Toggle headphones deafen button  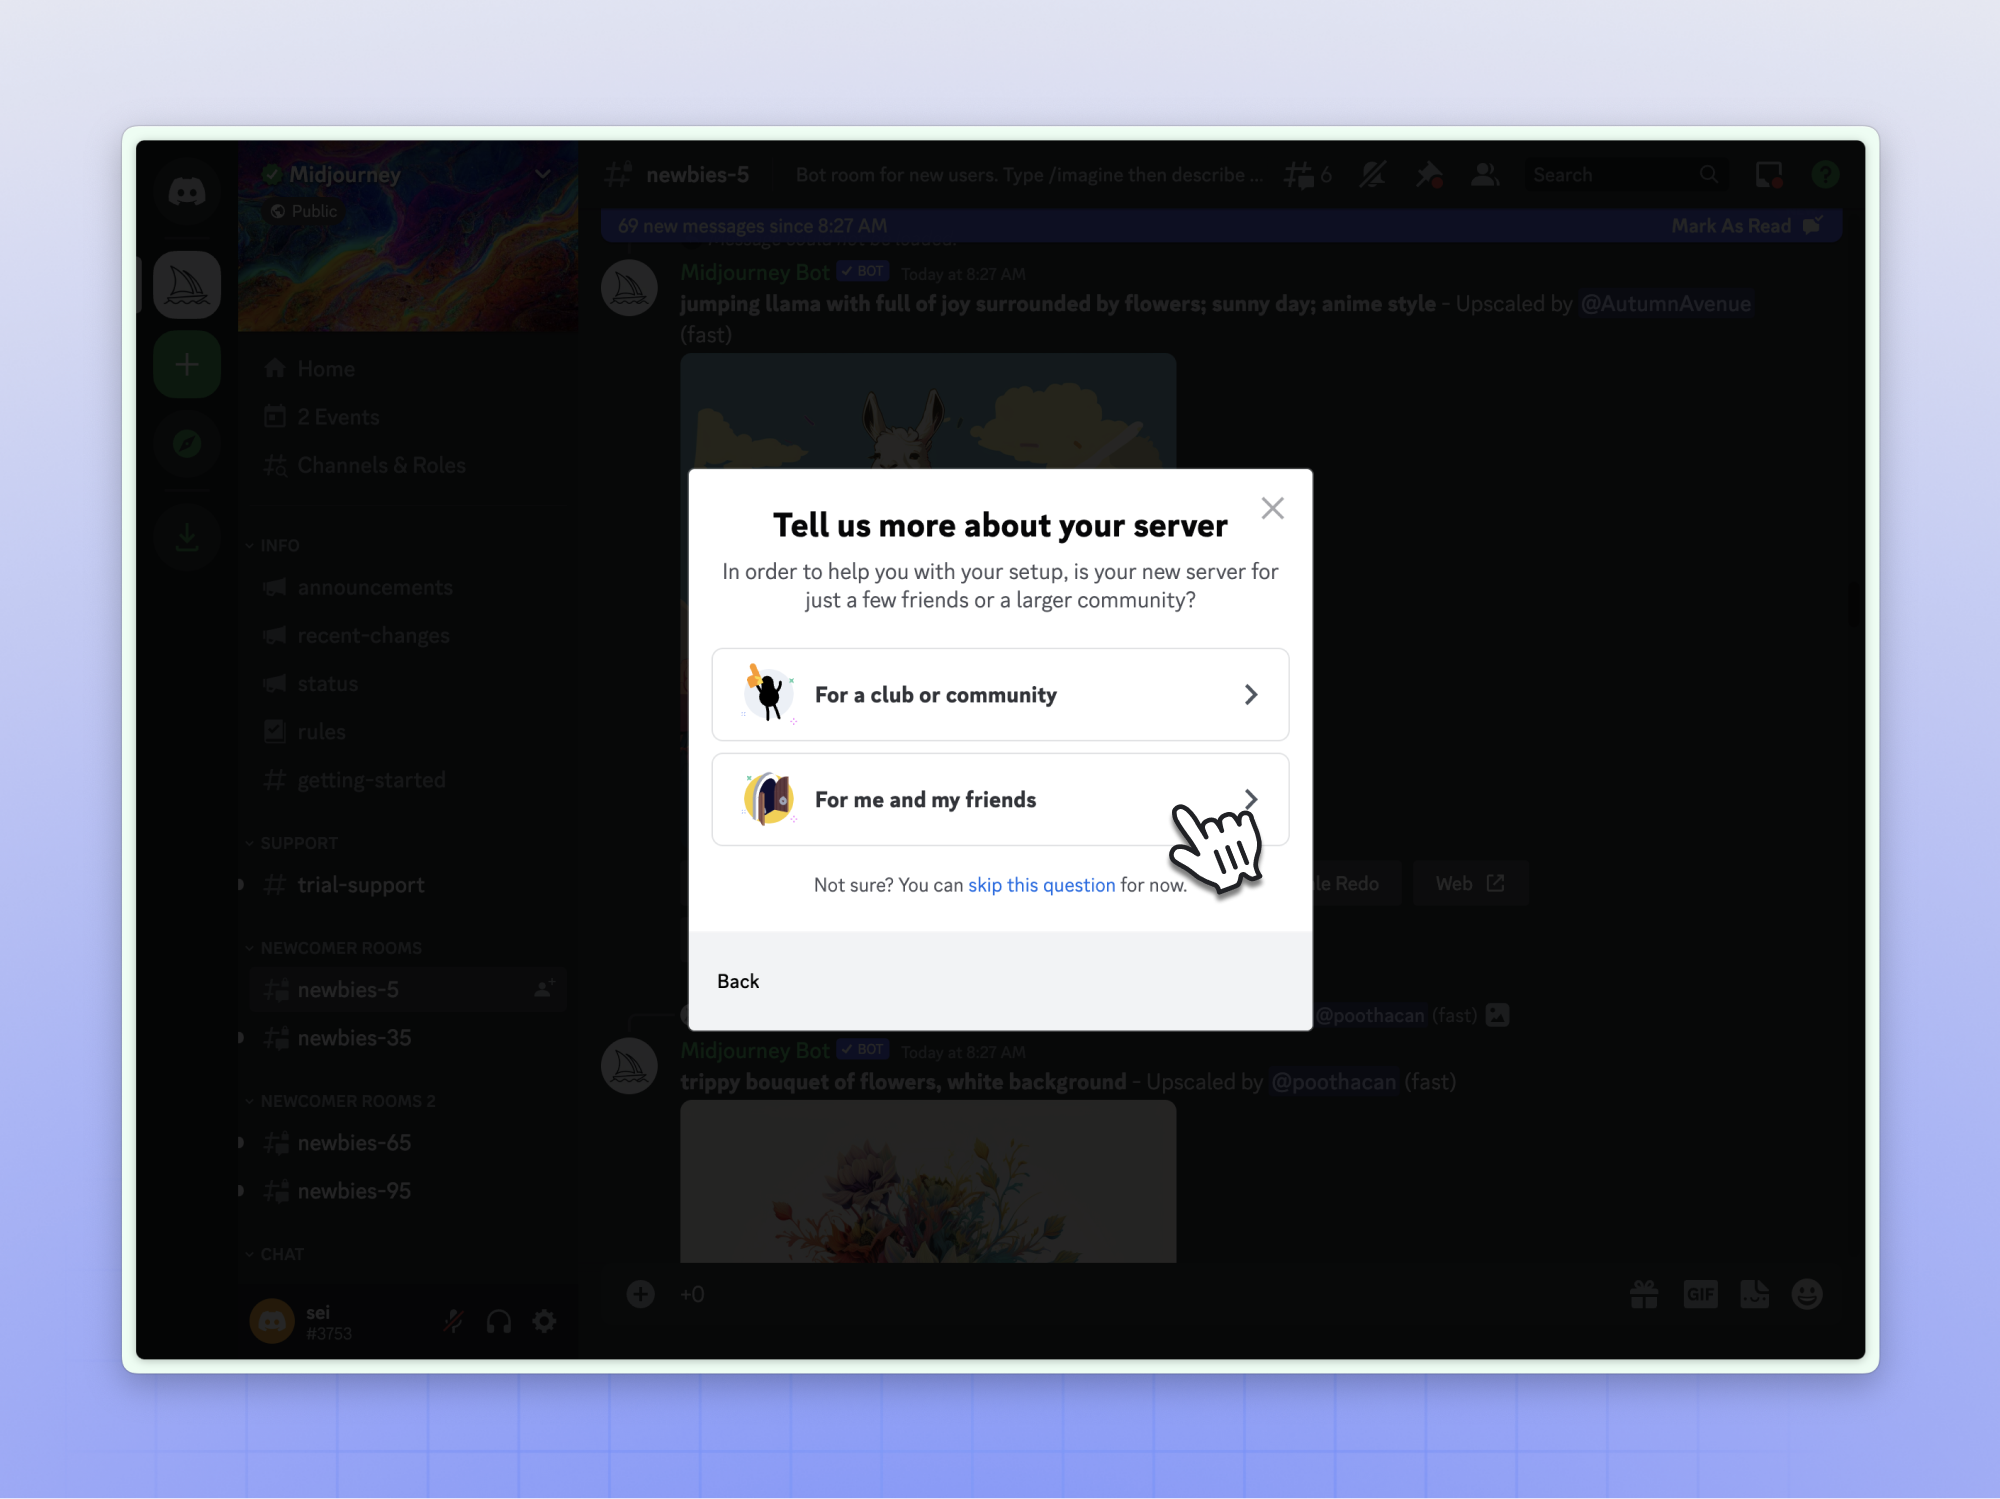click(498, 1322)
